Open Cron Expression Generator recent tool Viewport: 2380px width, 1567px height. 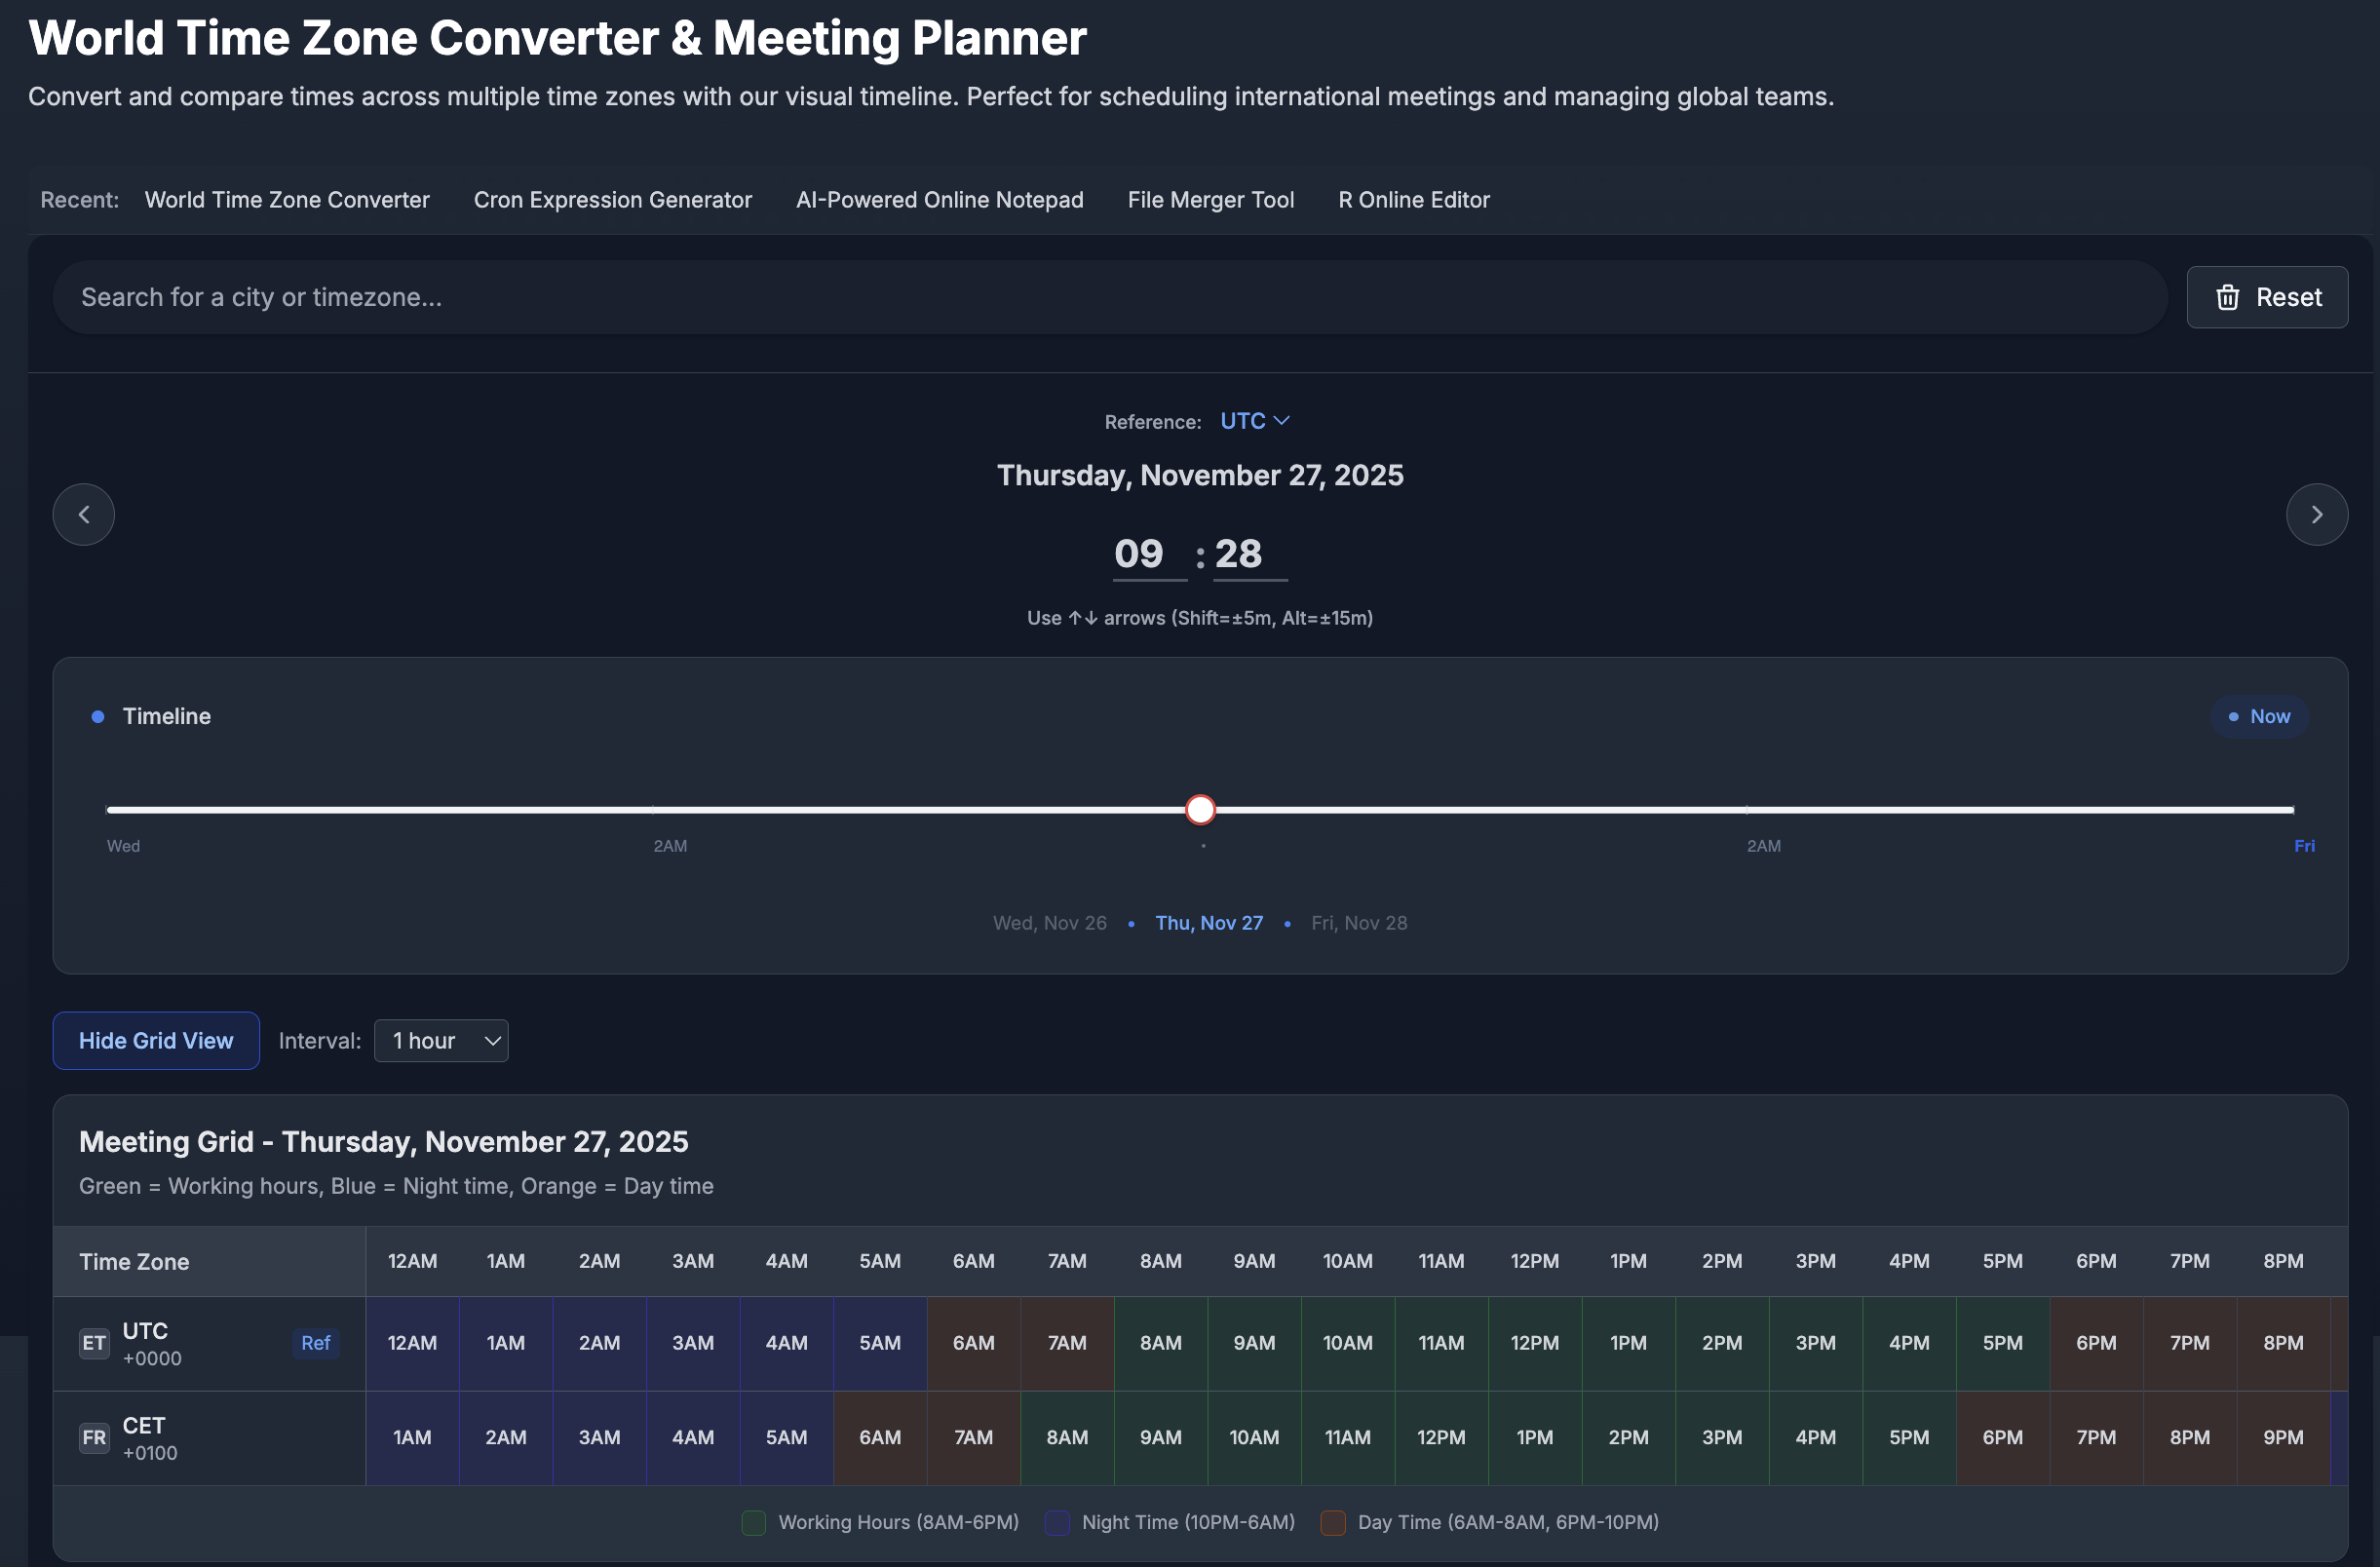tap(612, 200)
